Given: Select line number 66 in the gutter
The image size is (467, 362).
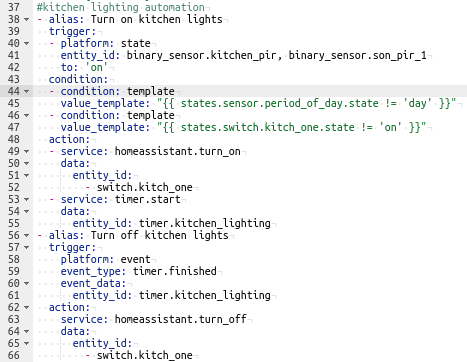Looking at the screenshot, I should pyautogui.click(x=14, y=355).
